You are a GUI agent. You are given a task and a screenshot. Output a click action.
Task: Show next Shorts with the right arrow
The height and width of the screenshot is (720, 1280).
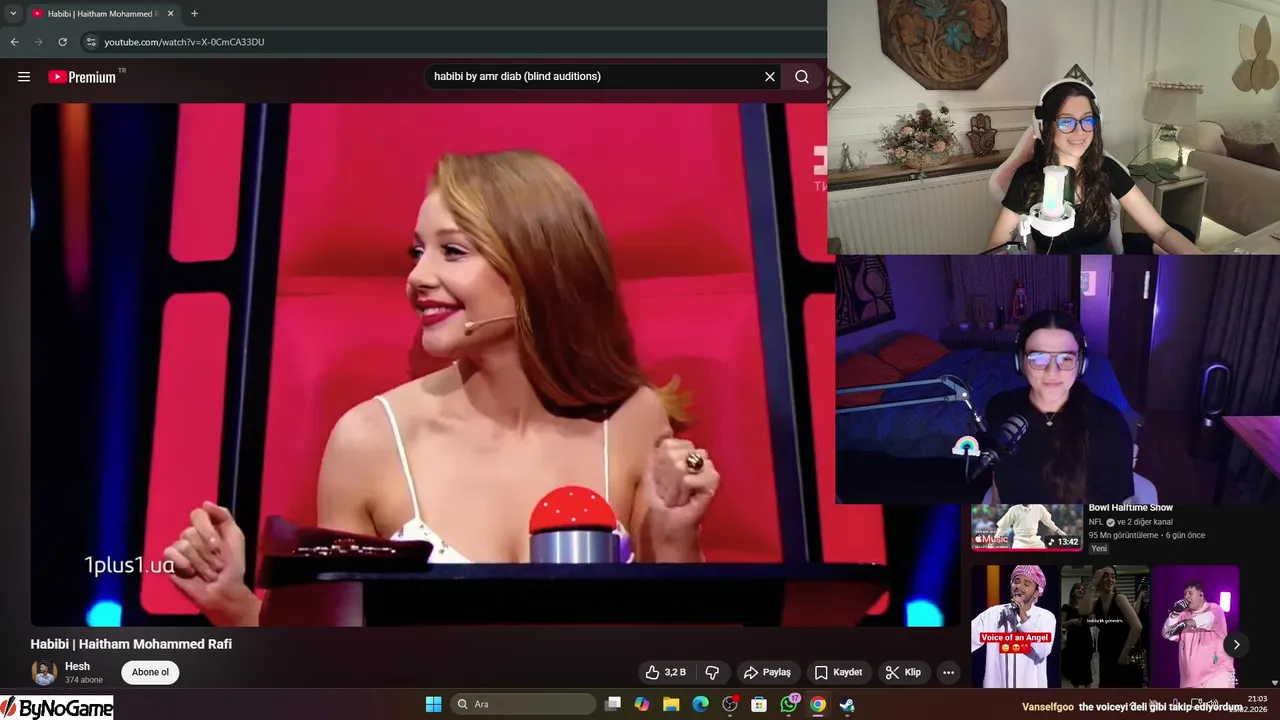point(1236,645)
